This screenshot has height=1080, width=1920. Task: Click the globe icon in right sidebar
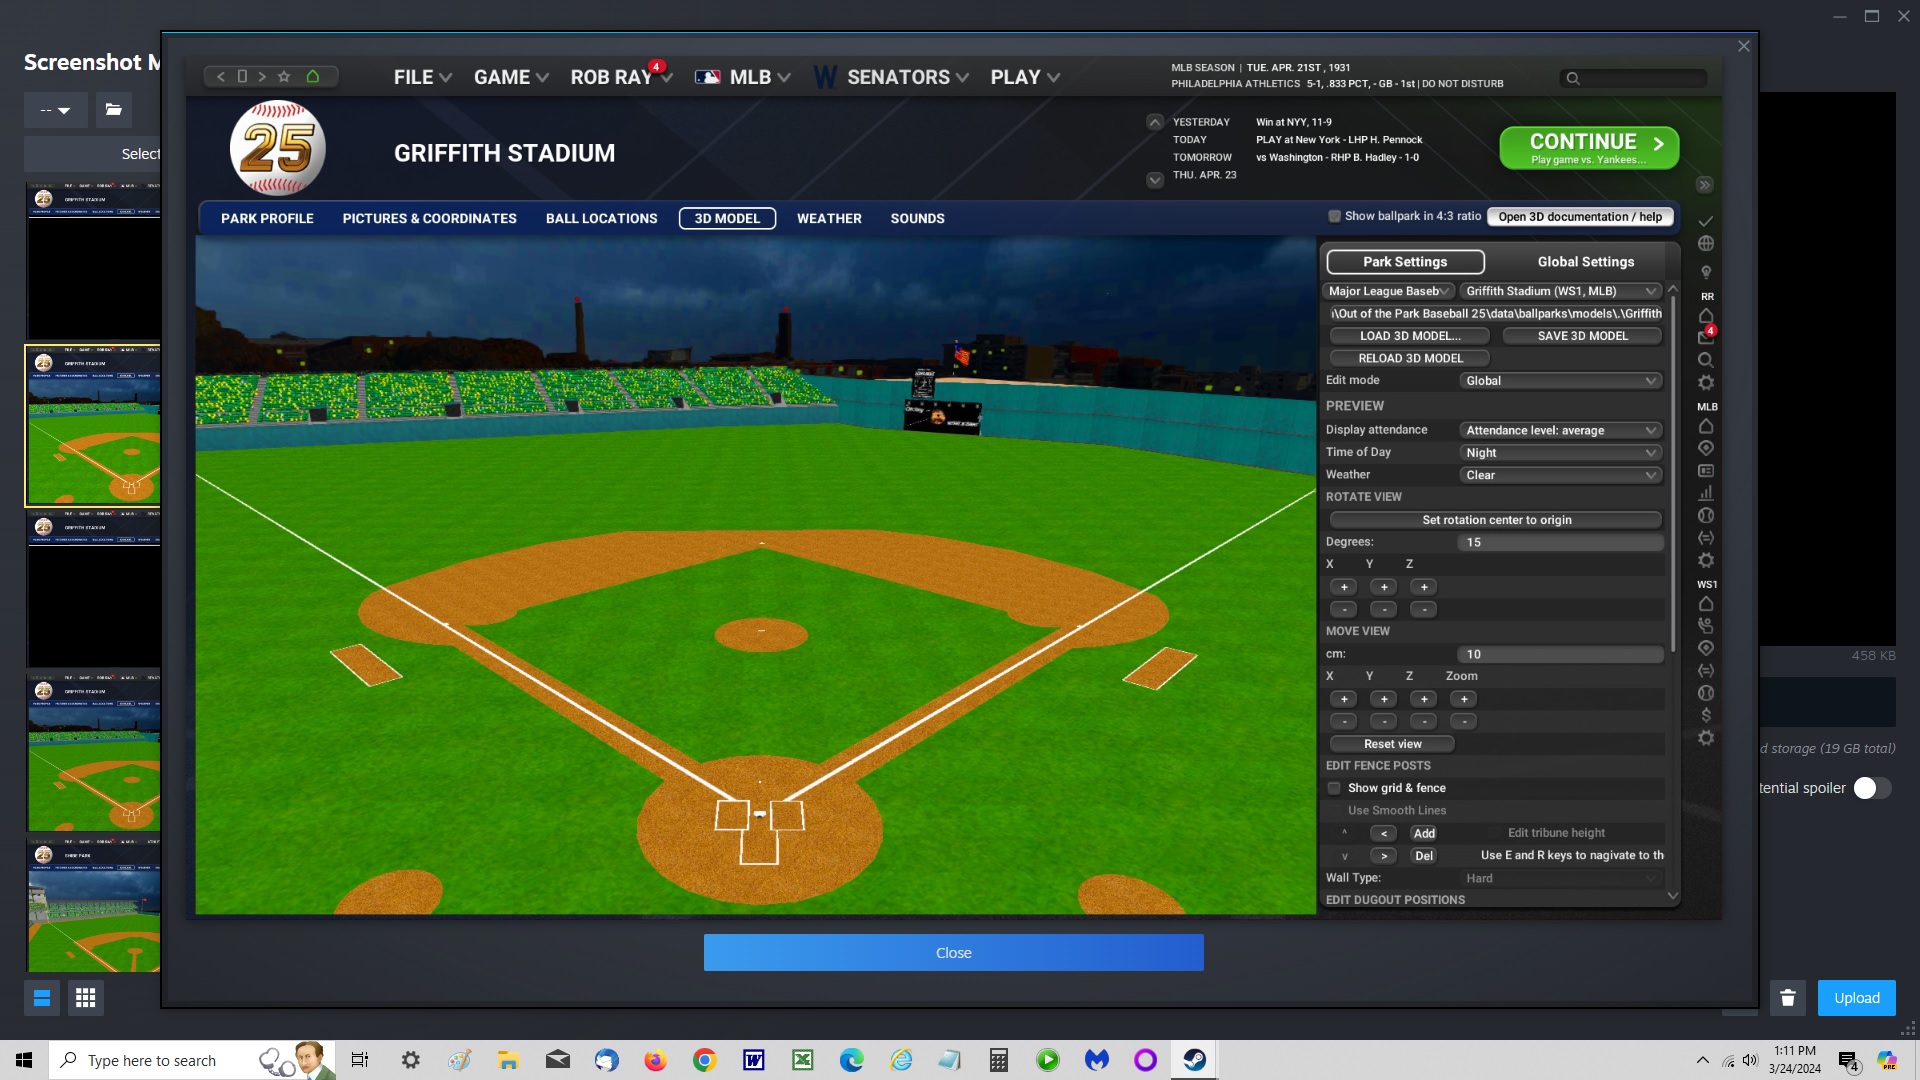click(1706, 244)
